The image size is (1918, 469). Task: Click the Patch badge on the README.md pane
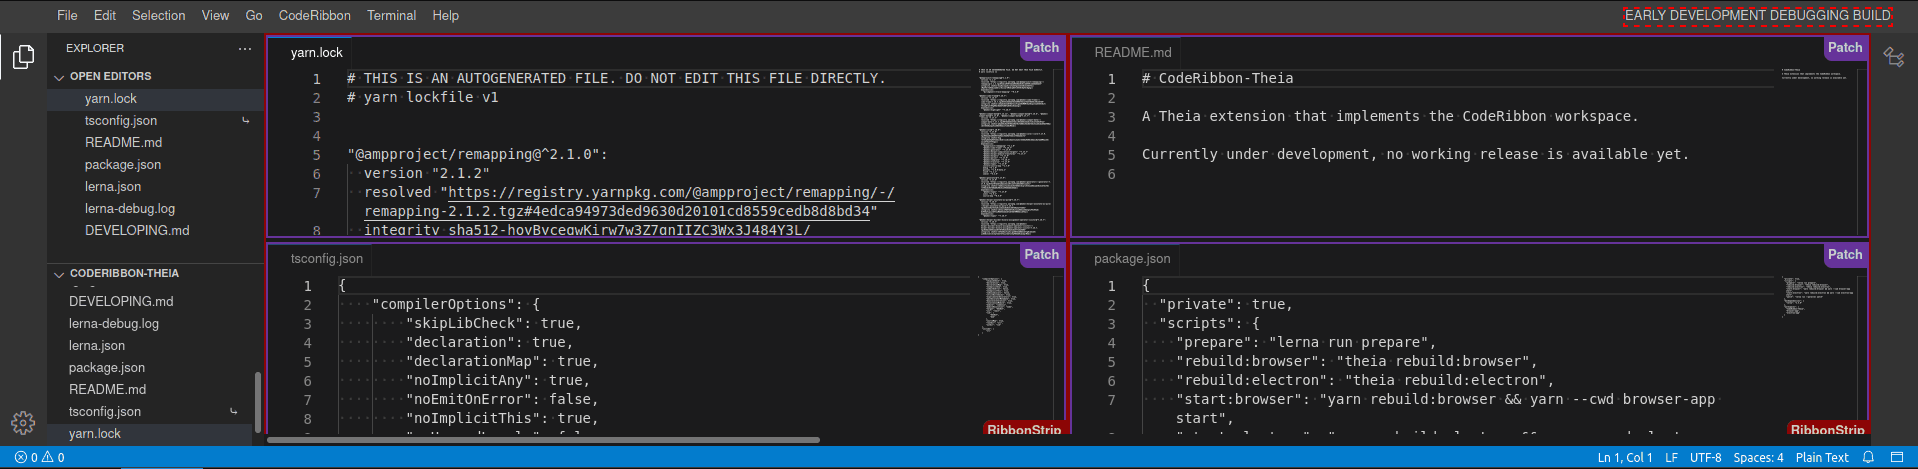1845,48
